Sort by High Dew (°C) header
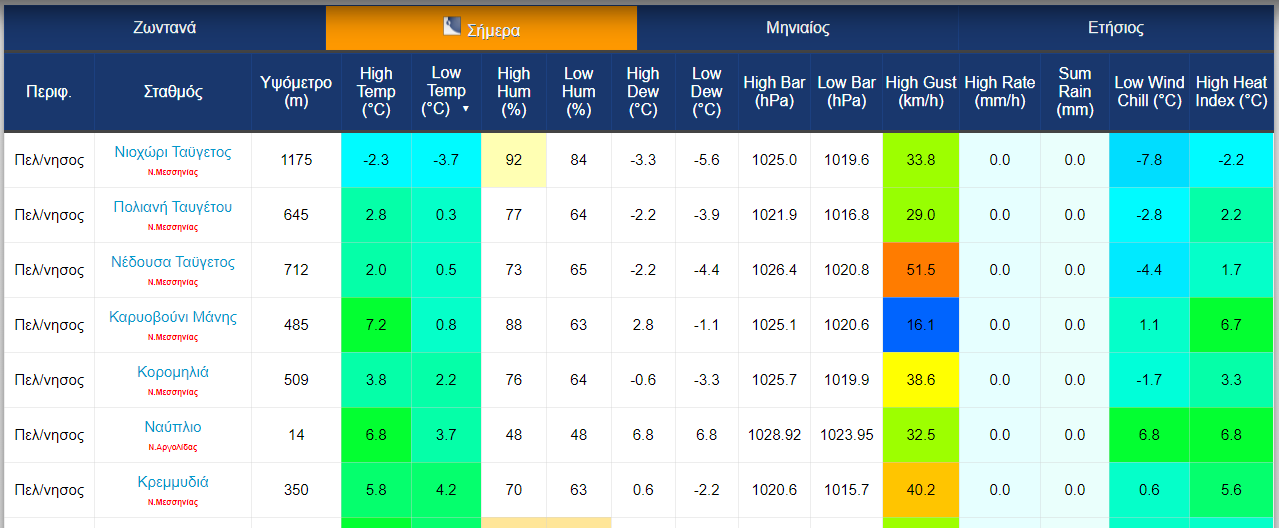Image resolution: width=1279 pixels, height=528 pixels. 643,92
